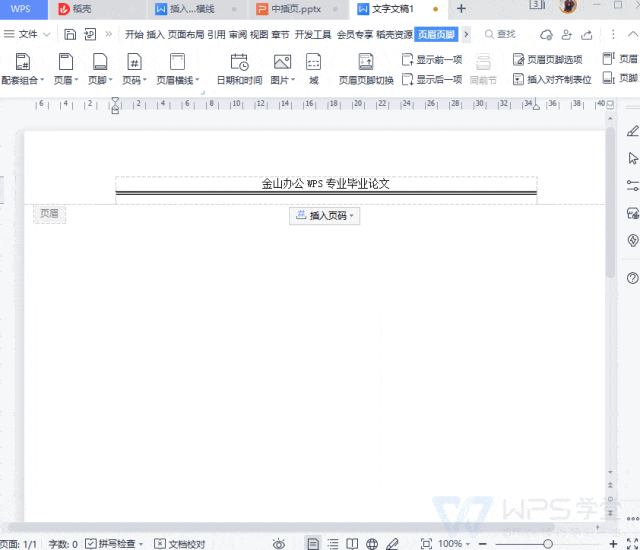Click 插入对齐制表位 insert alignment tab
640x550 pixels.
pyautogui.click(x=552, y=79)
